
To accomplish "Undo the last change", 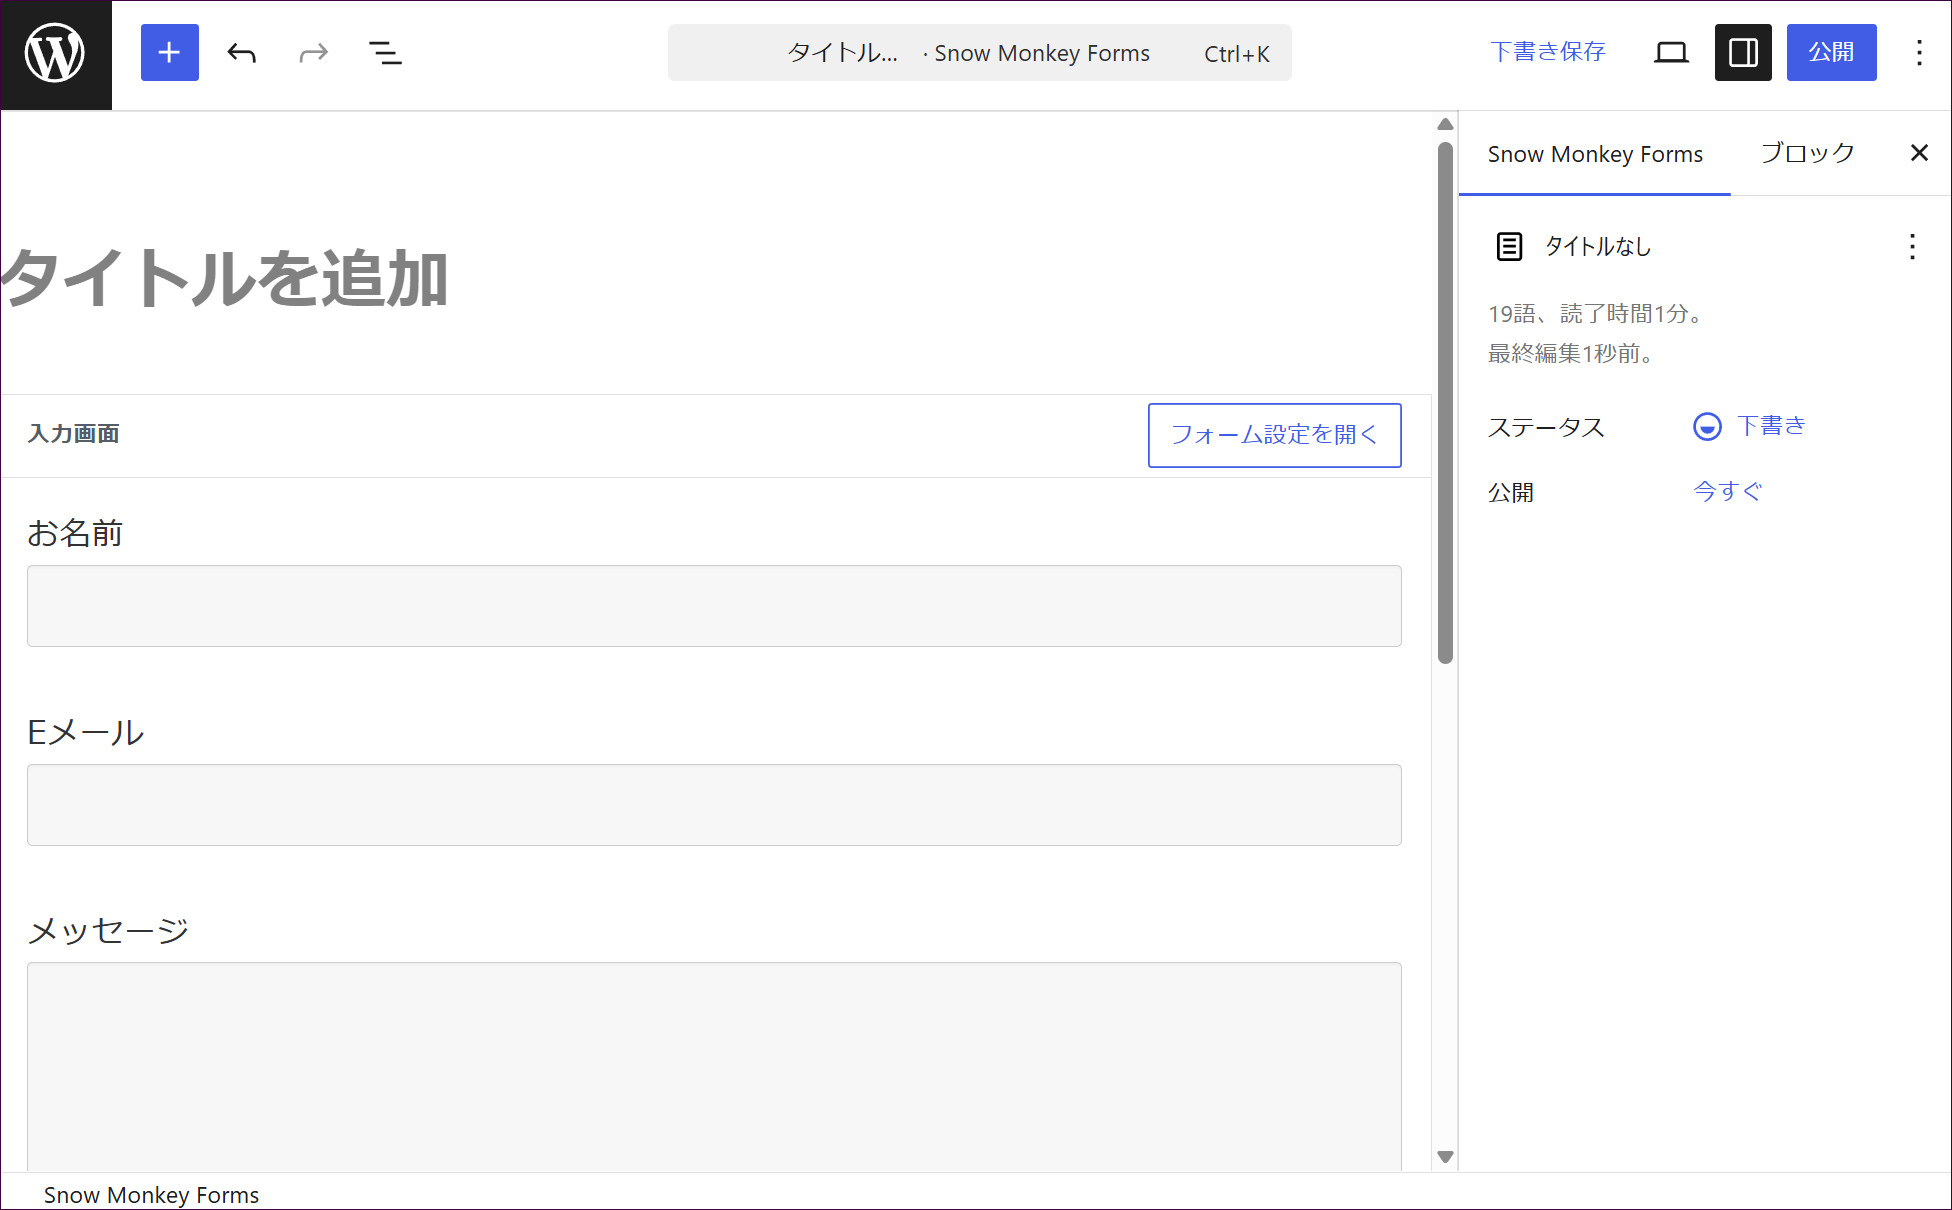I will tap(242, 53).
